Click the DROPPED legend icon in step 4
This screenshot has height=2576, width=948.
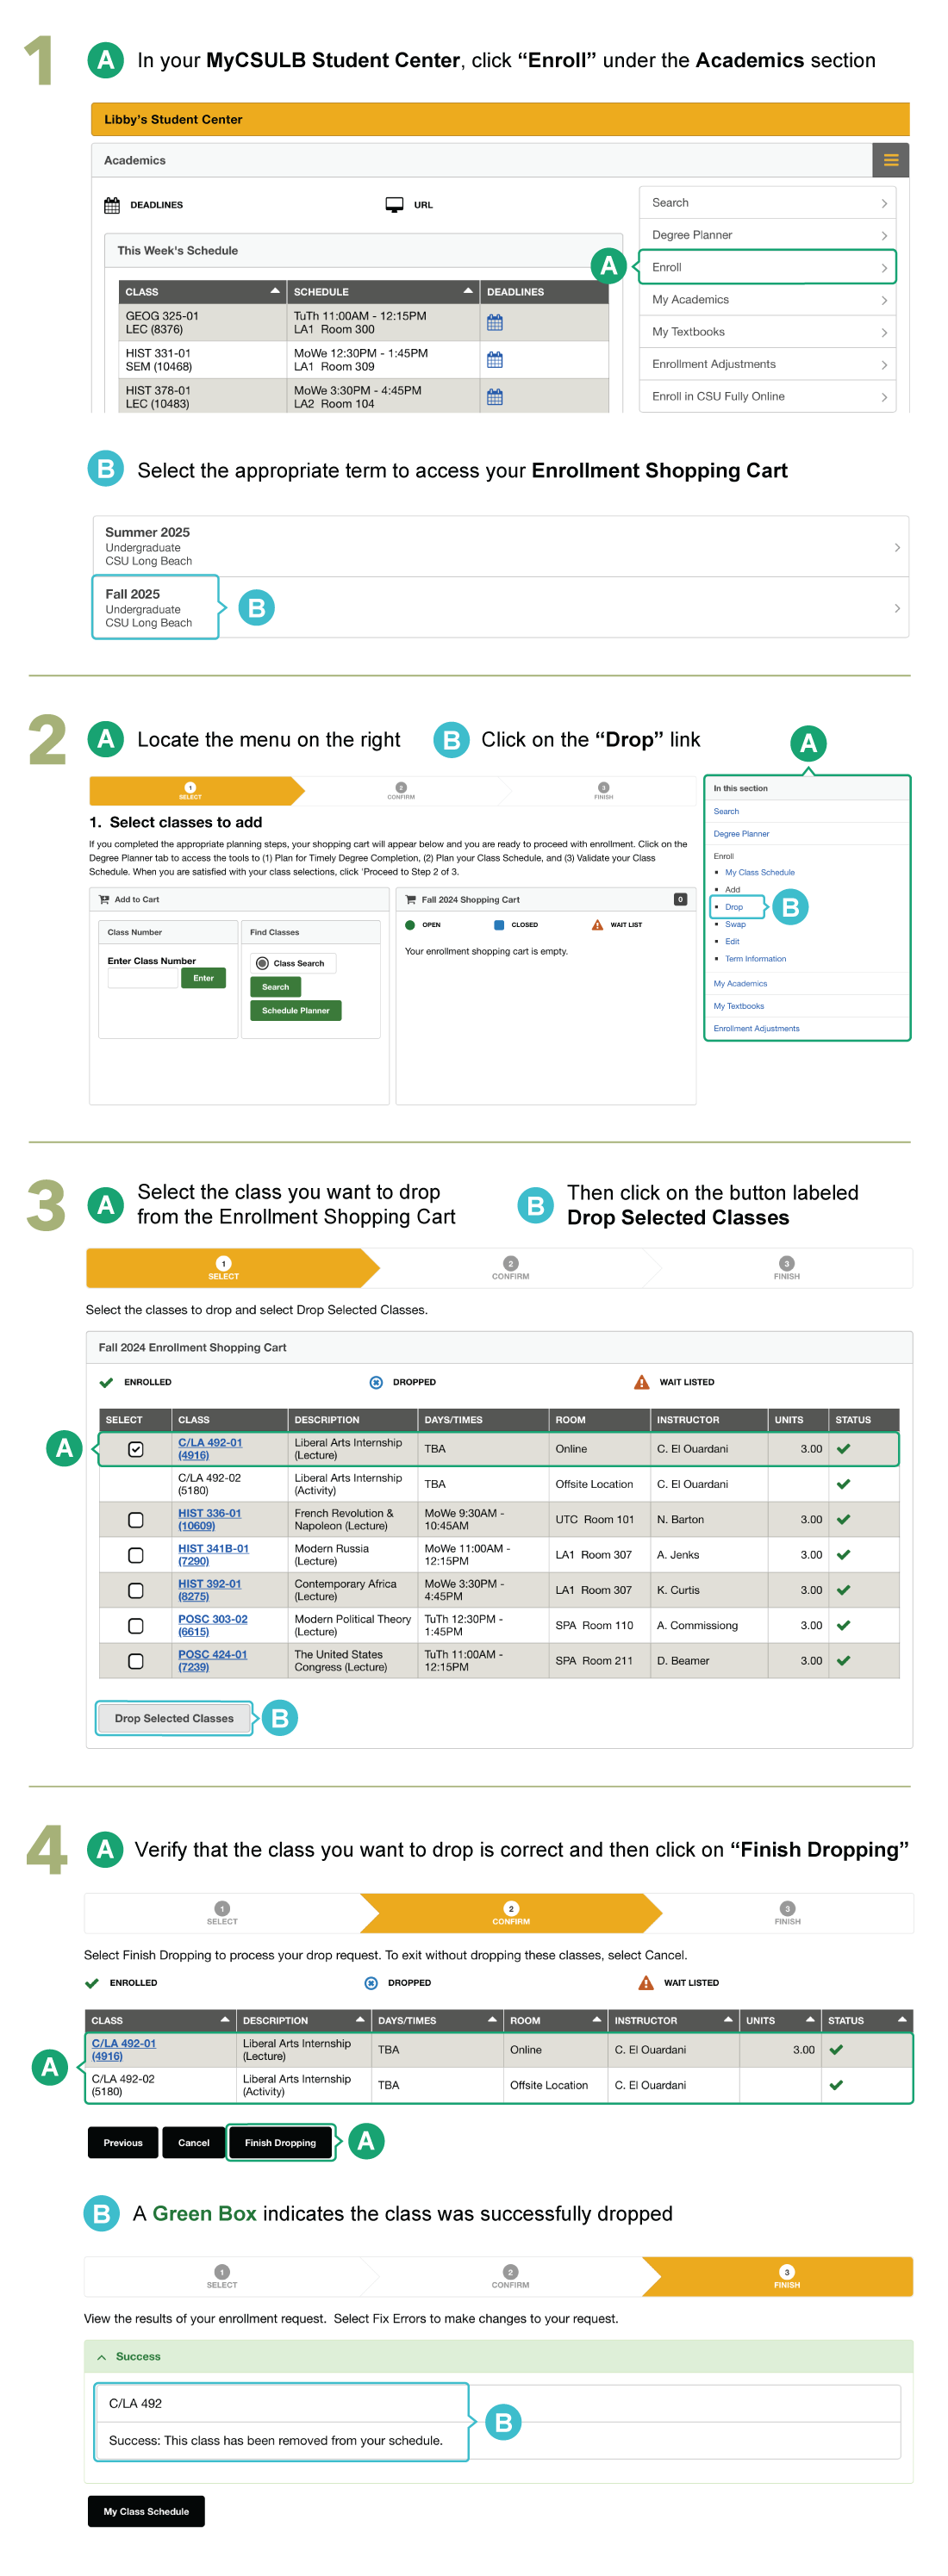(371, 1982)
